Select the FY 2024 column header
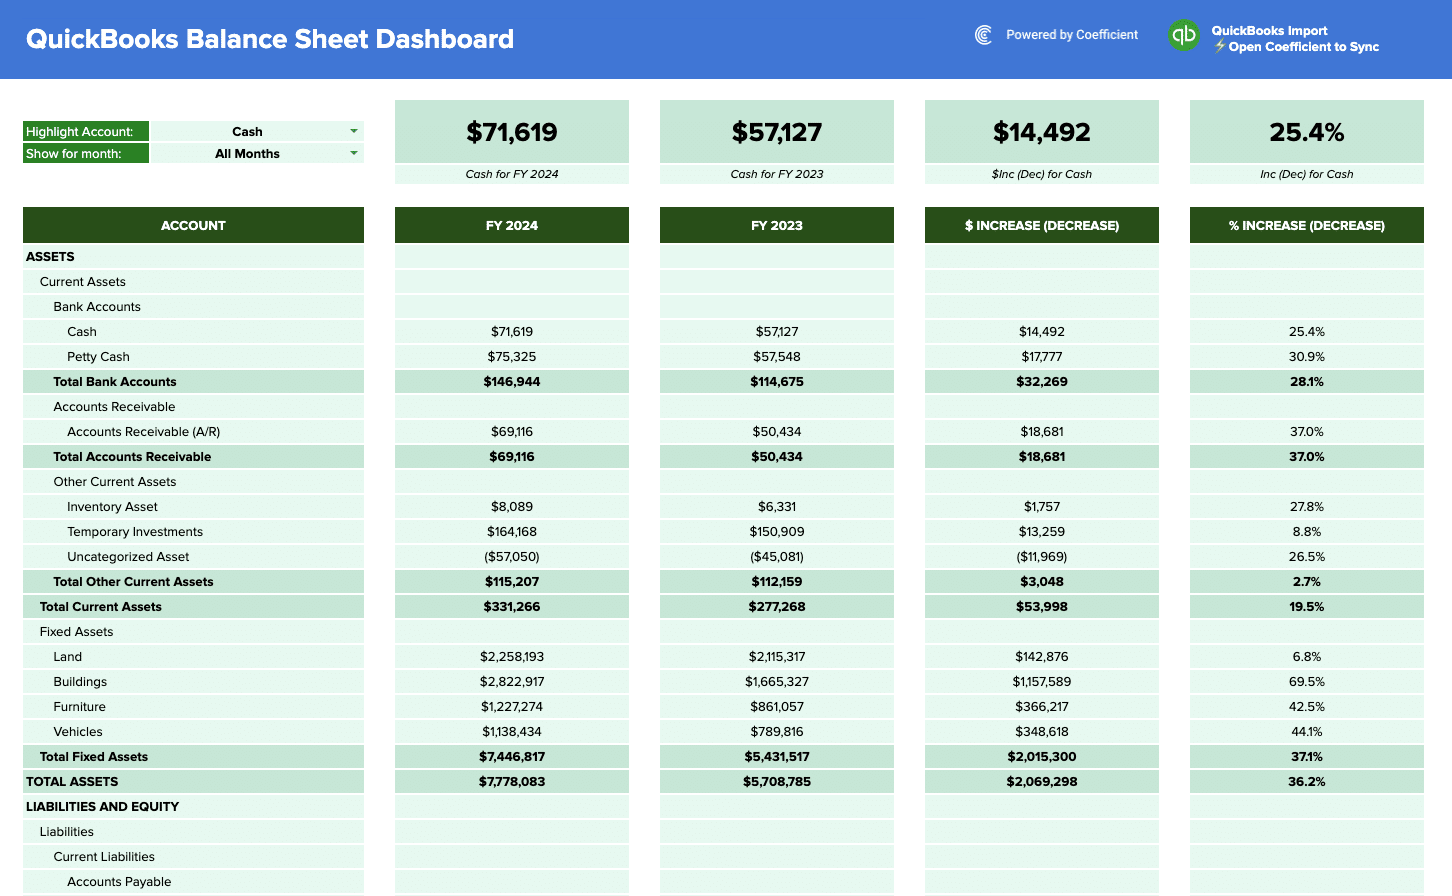 click(512, 225)
